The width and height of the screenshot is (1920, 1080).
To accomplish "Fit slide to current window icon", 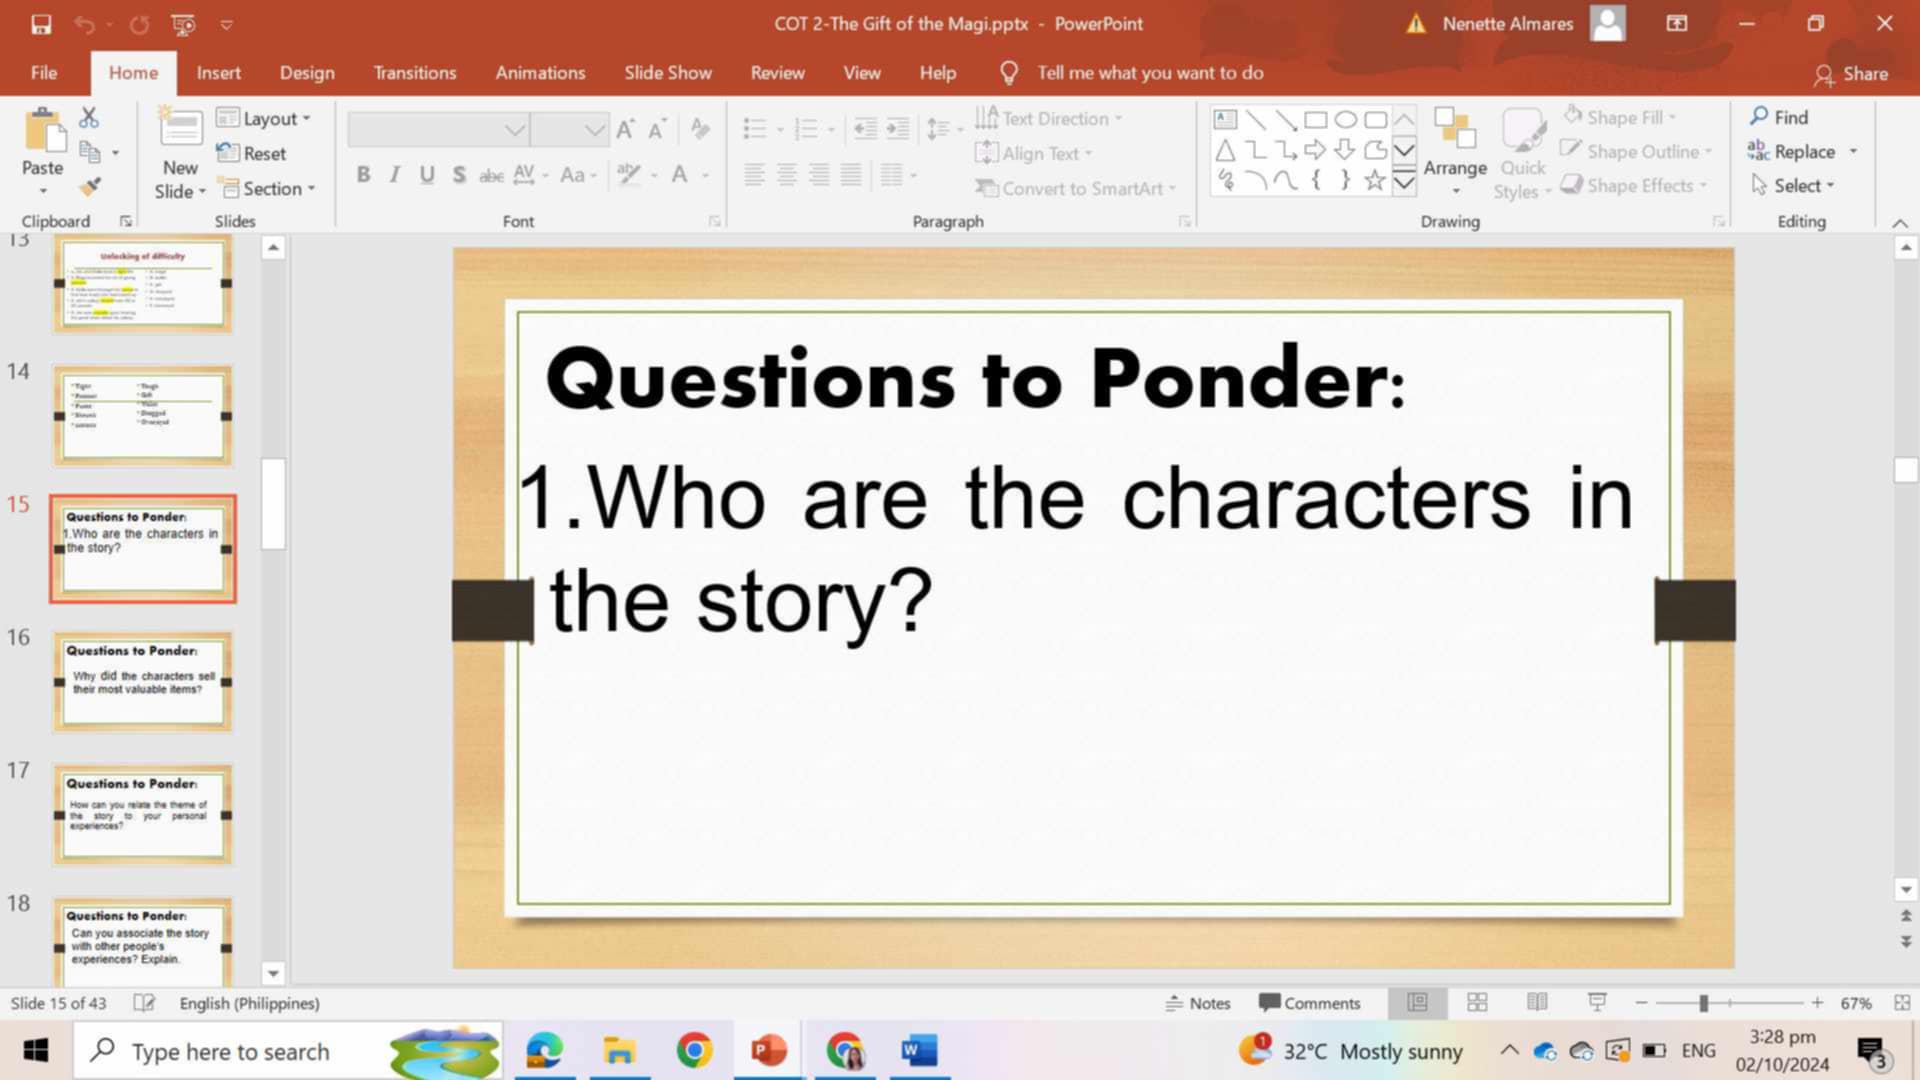I will click(x=1902, y=1002).
